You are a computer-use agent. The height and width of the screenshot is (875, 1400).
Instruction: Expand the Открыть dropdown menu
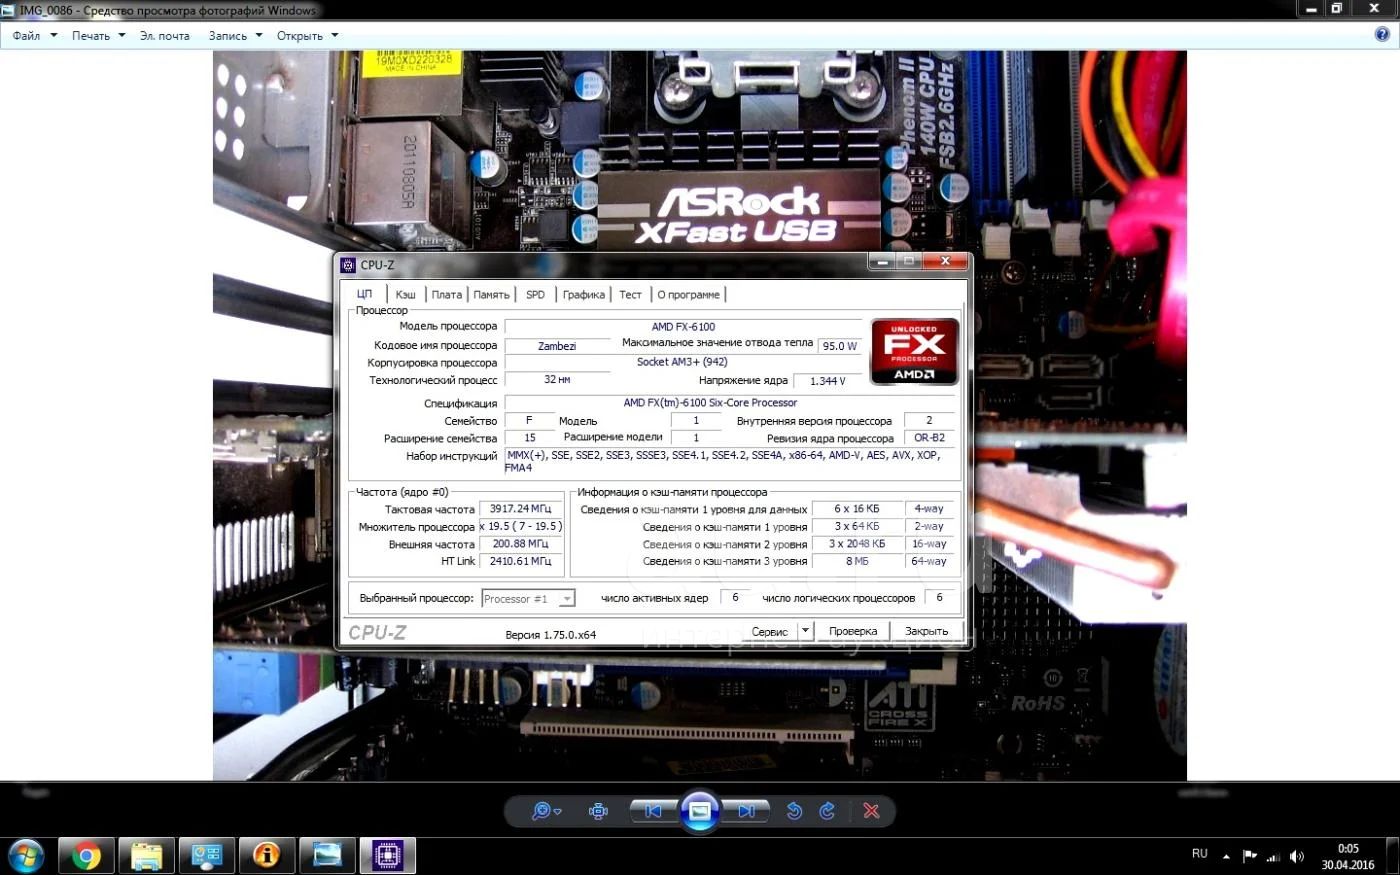[x=307, y=36]
